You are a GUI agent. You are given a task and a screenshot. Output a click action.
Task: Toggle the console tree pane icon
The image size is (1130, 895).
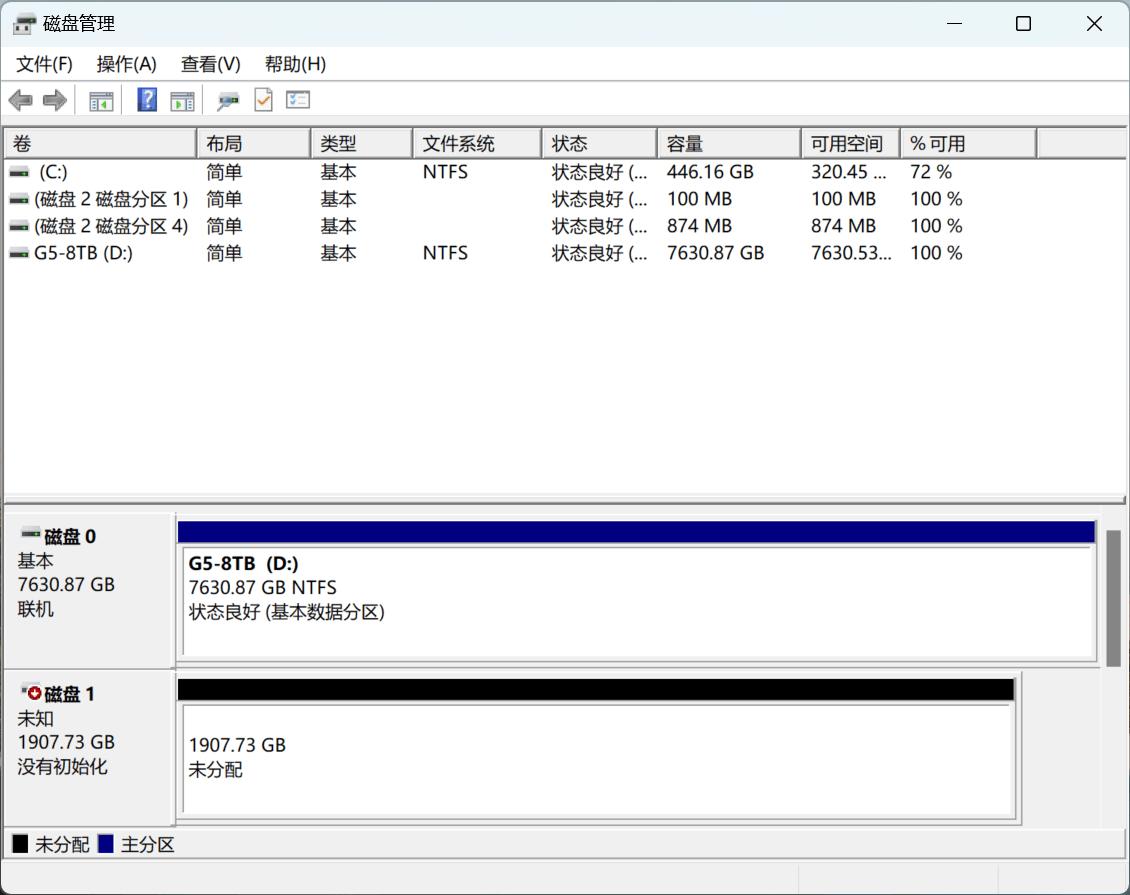pyautogui.click(x=101, y=100)
